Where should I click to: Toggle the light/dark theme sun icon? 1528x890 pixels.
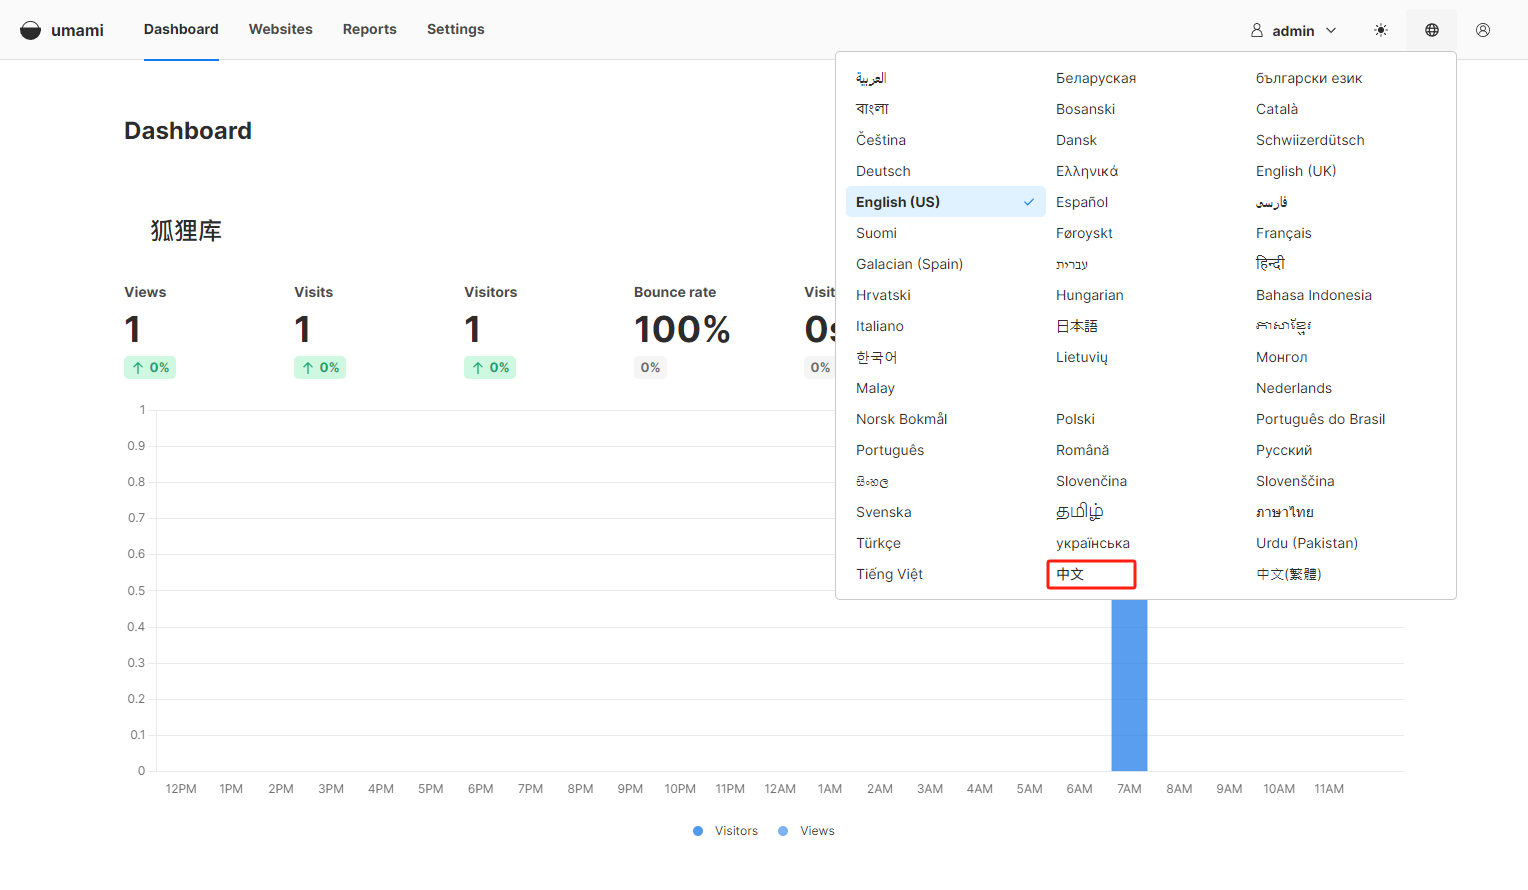[x=1381, y=30]
